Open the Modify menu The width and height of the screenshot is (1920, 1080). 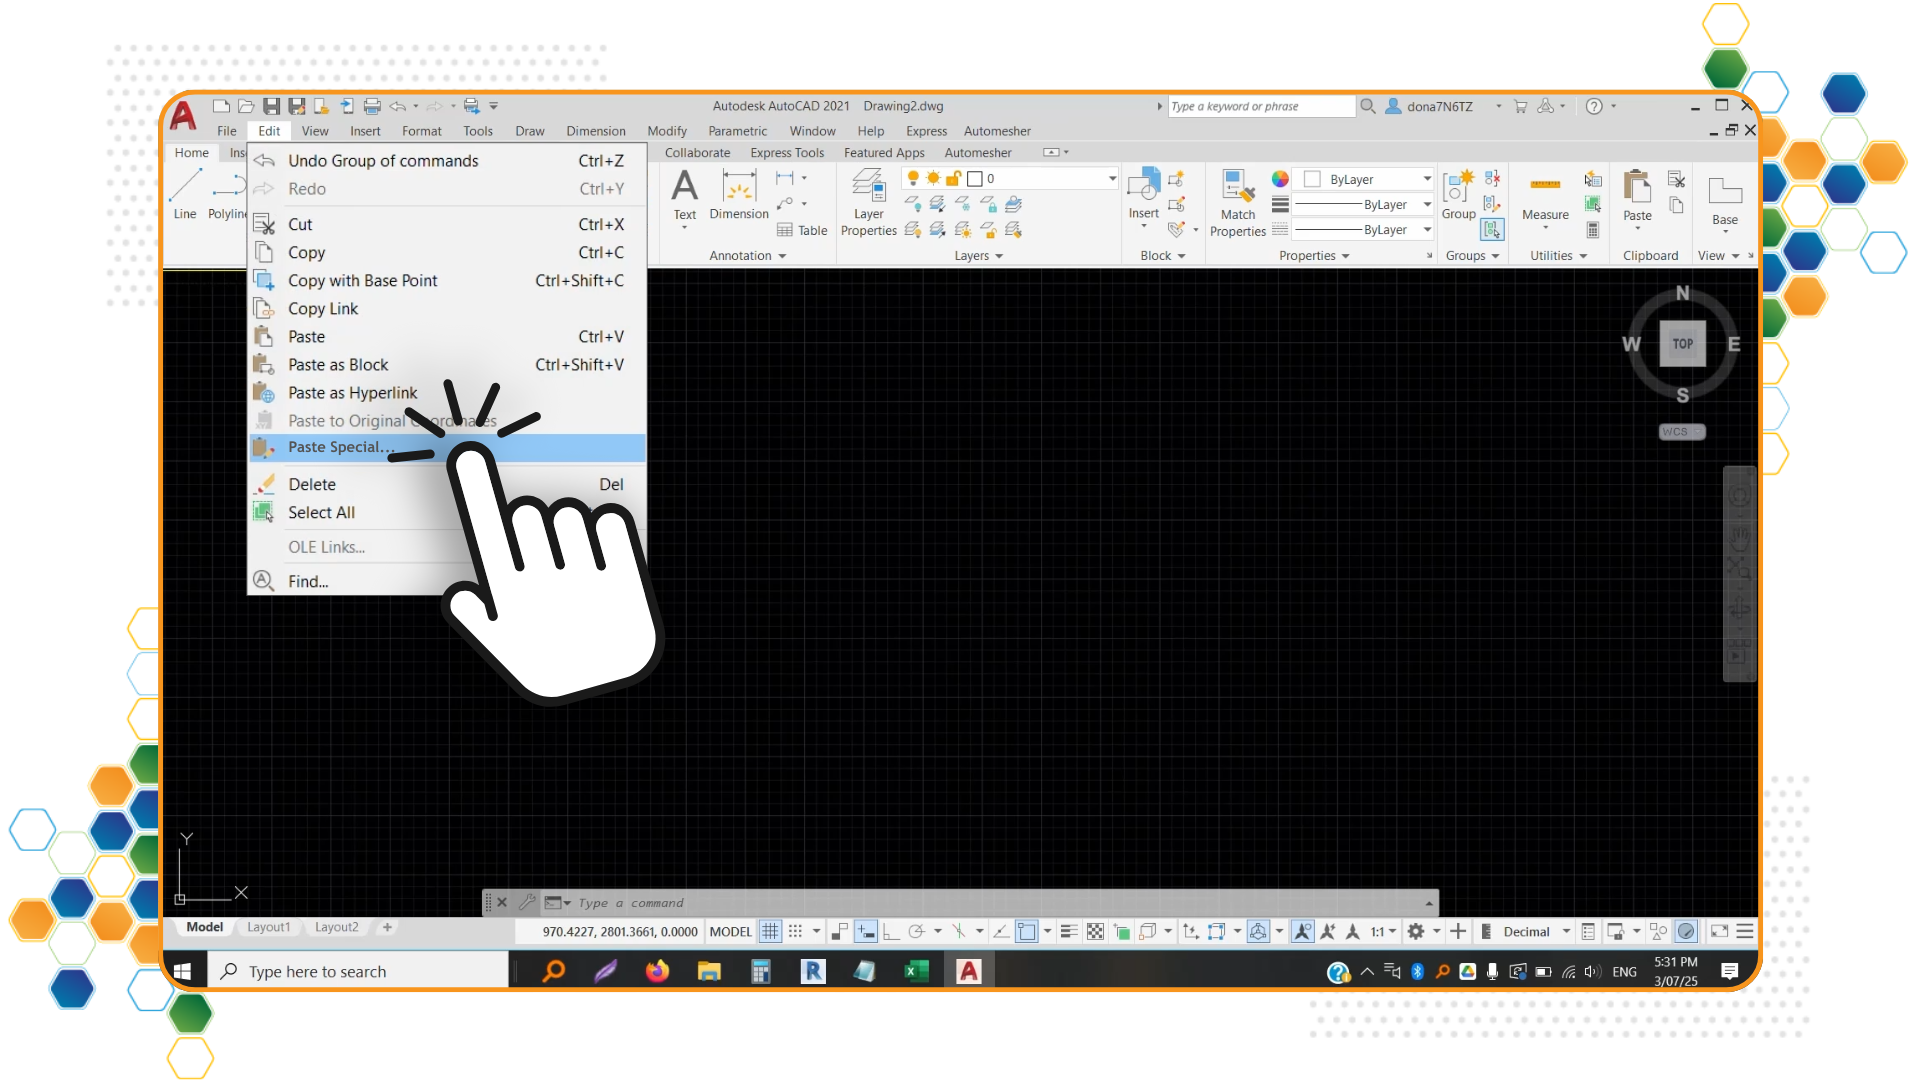coord(666,131)
